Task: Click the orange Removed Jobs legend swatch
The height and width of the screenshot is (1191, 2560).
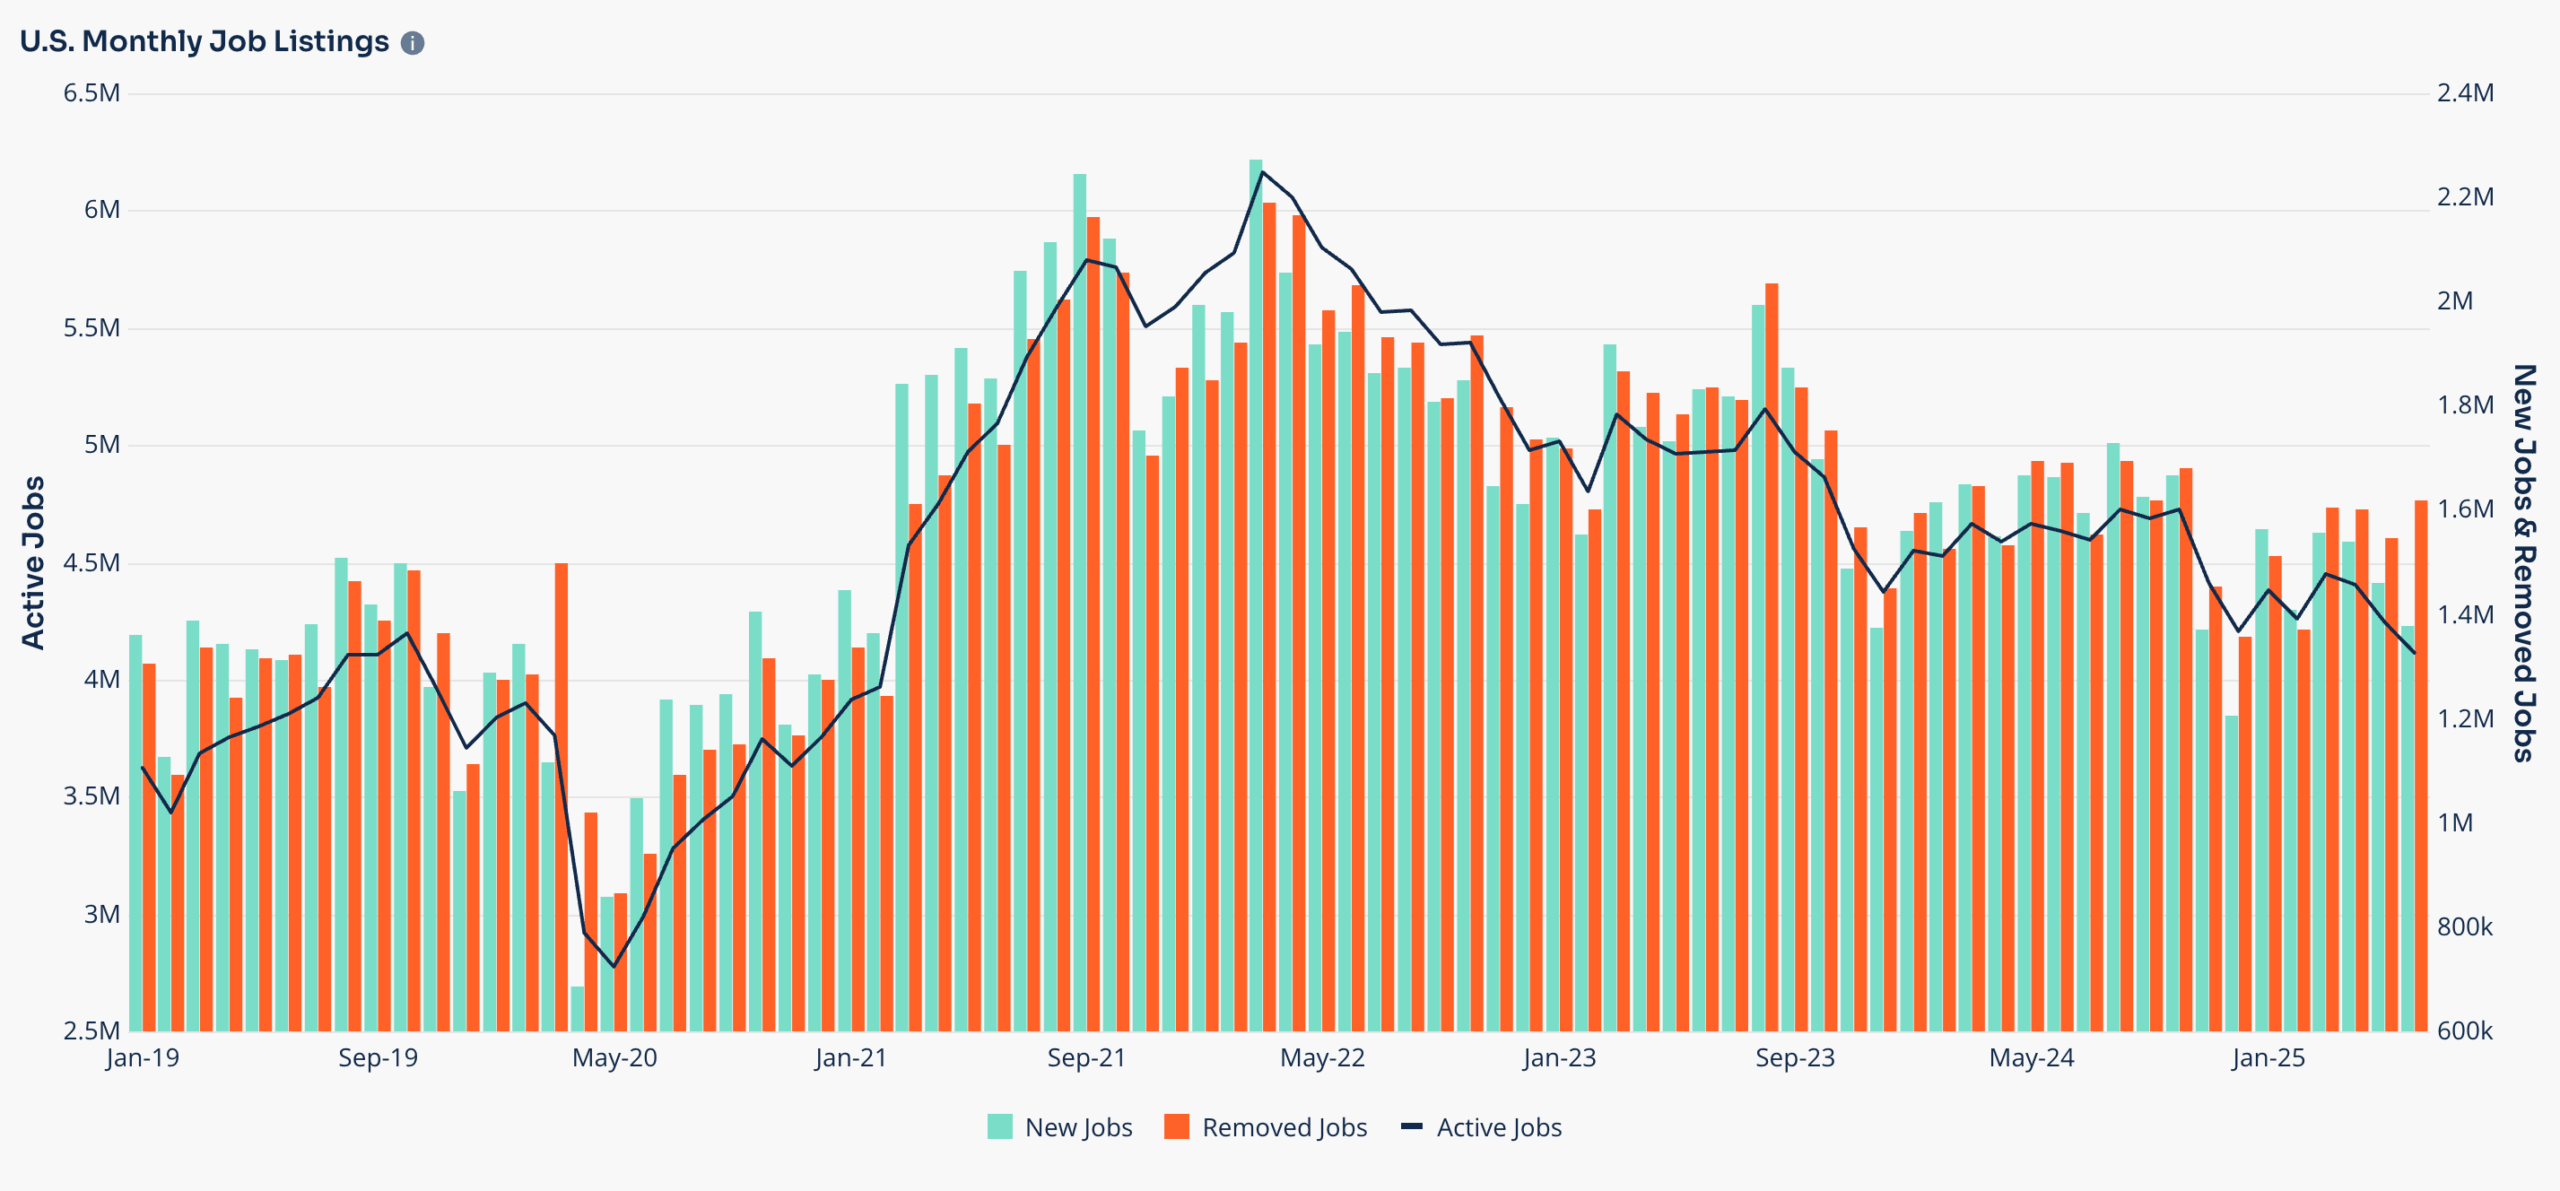Action: pyautogui.click(x=1177, y=1127)
